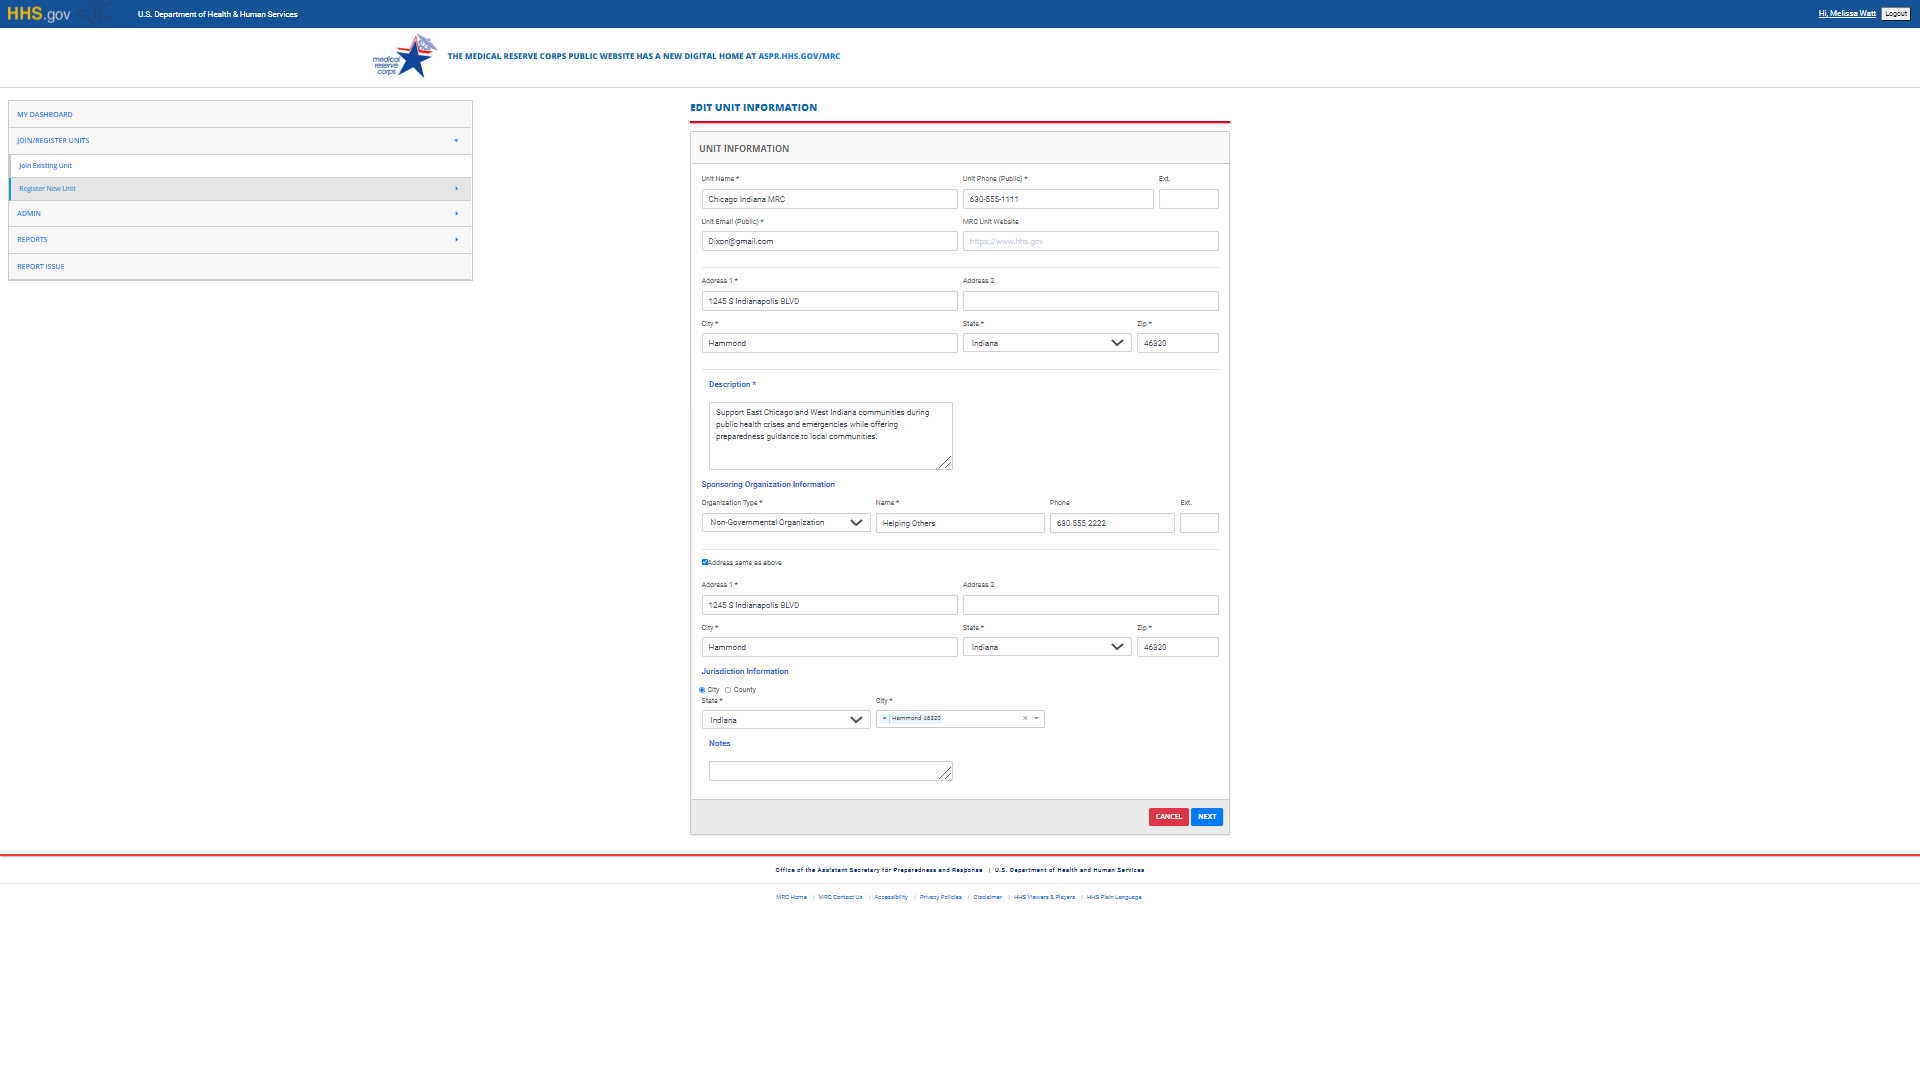This screenshot has width=1920, height=1080.
Task: Clear all selections in jurisdiction City field
Action: pyautogui.click(x=1024, y=718)
